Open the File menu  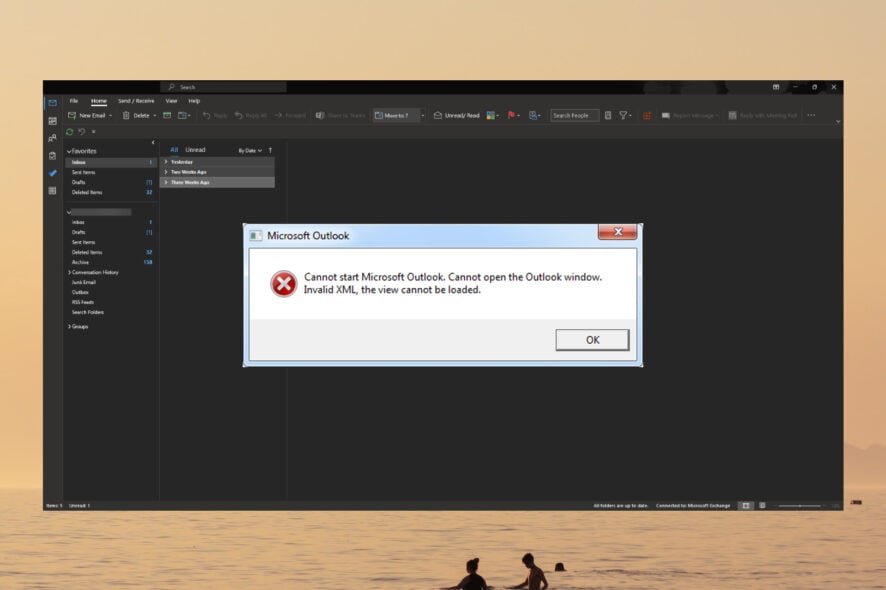74,101
